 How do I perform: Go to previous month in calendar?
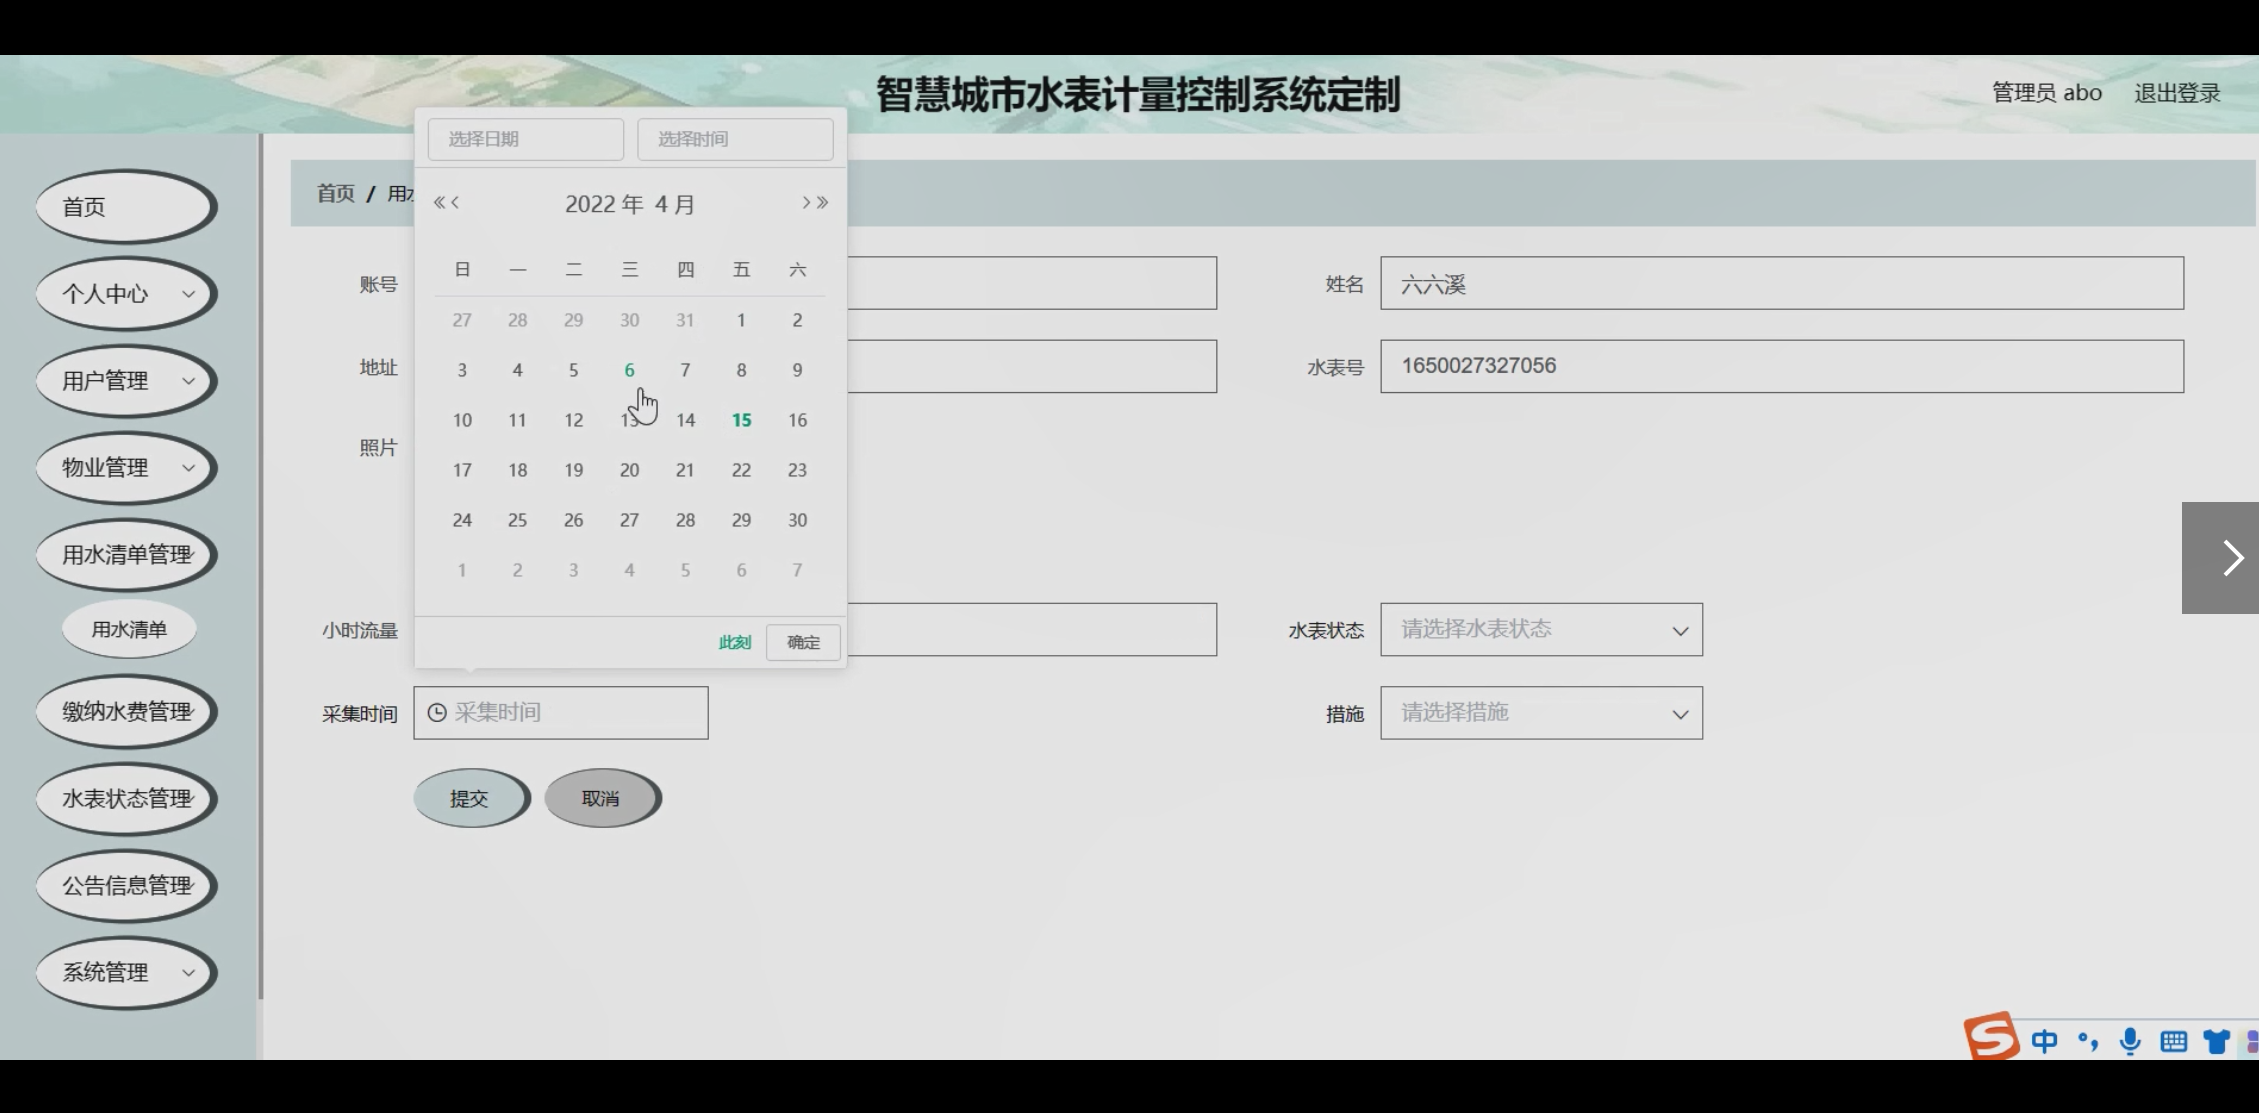point(456,203)
